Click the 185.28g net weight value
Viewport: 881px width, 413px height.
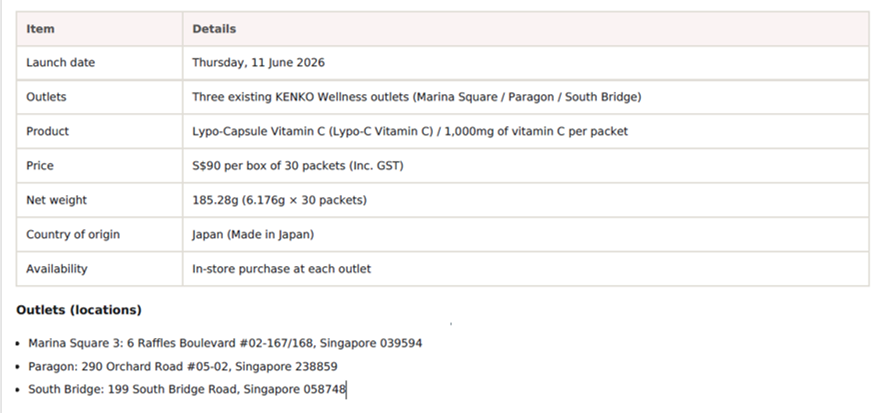click(279, 200)
